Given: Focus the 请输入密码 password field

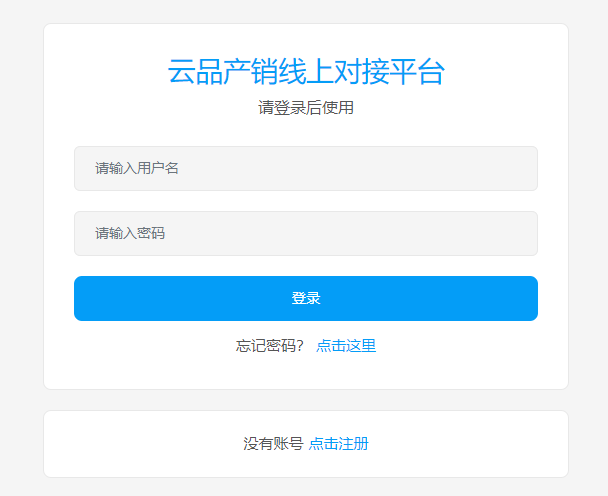Looking at the screenshot, I should 305,233.
